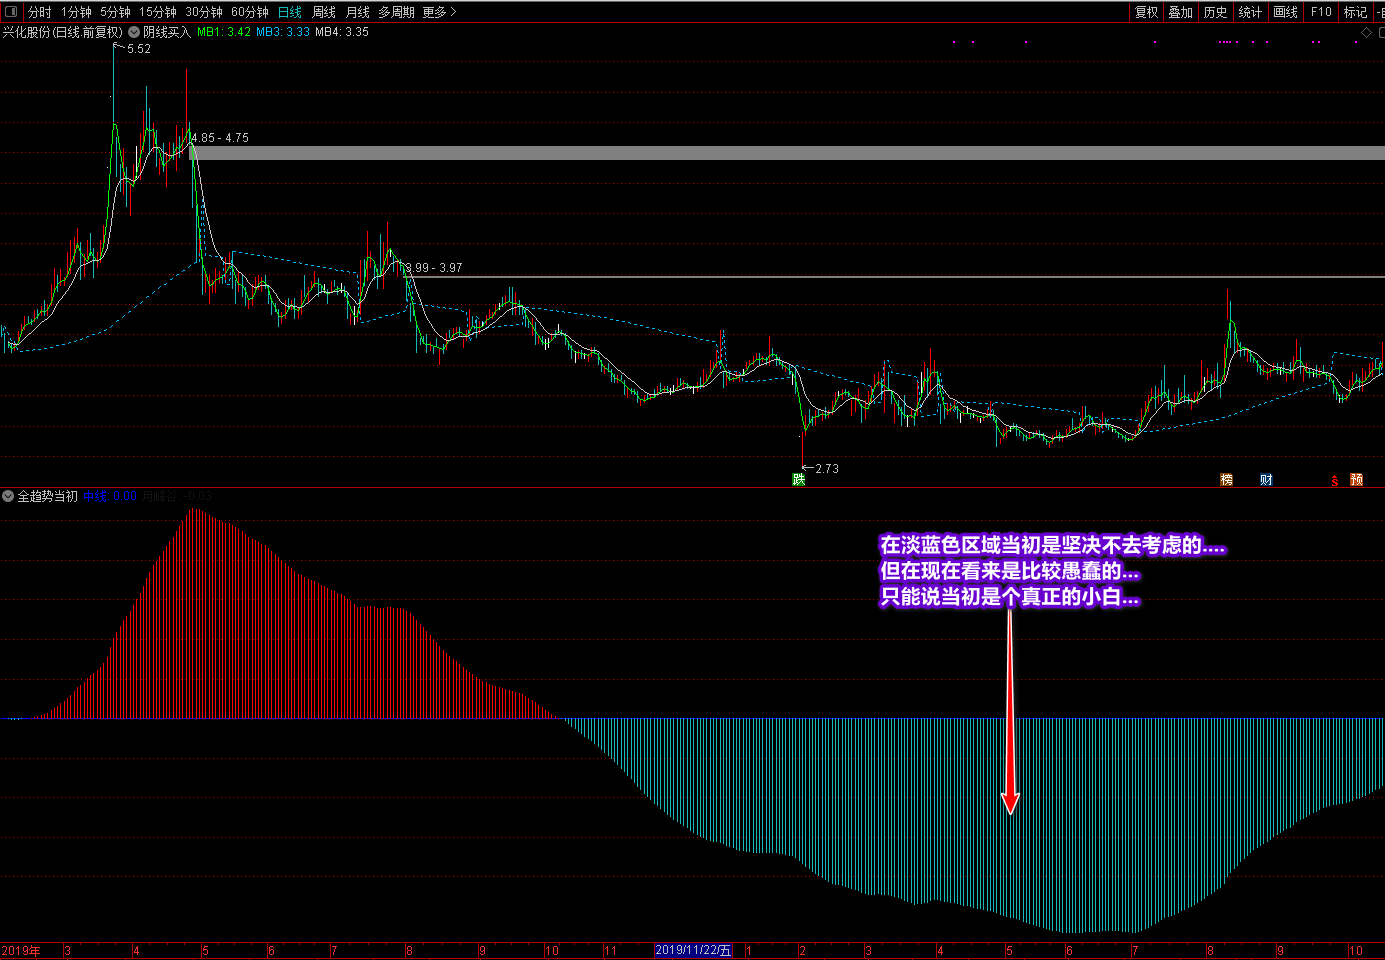Image resolution: width=1385 pixels, height=960 pixels.
Task: Open the 画线 drawing tools
Action: pos(1285,12)
